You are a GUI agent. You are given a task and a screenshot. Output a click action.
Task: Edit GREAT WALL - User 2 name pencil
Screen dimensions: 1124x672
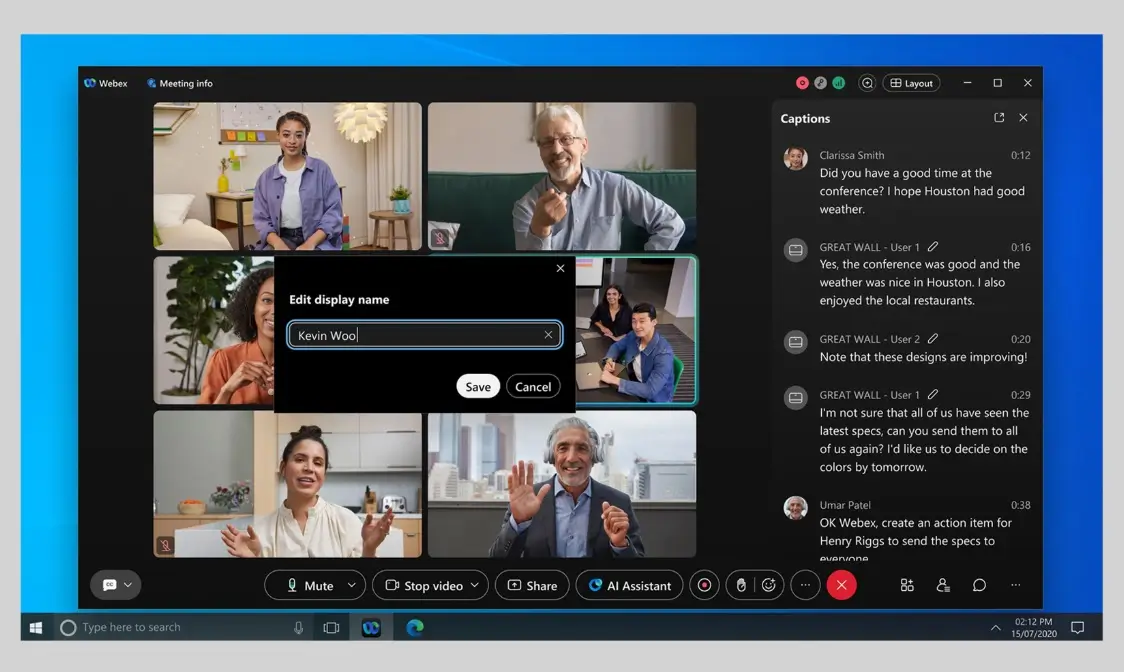pos(933,339)
